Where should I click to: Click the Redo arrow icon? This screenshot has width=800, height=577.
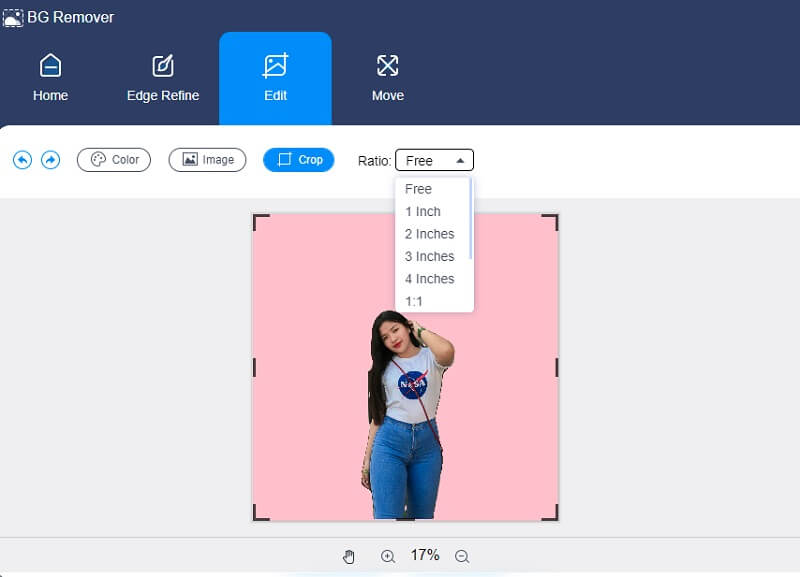click(x=50, y=159)
